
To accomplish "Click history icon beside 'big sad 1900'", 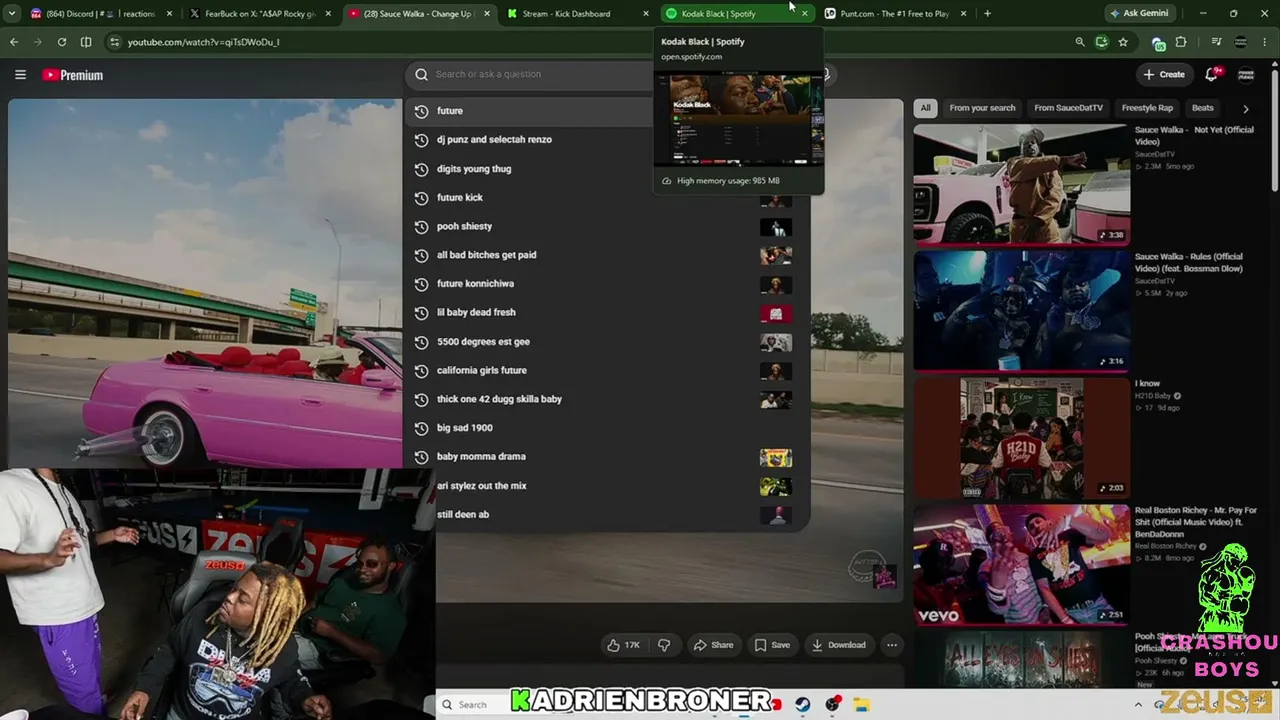I will tap(421, 428).
